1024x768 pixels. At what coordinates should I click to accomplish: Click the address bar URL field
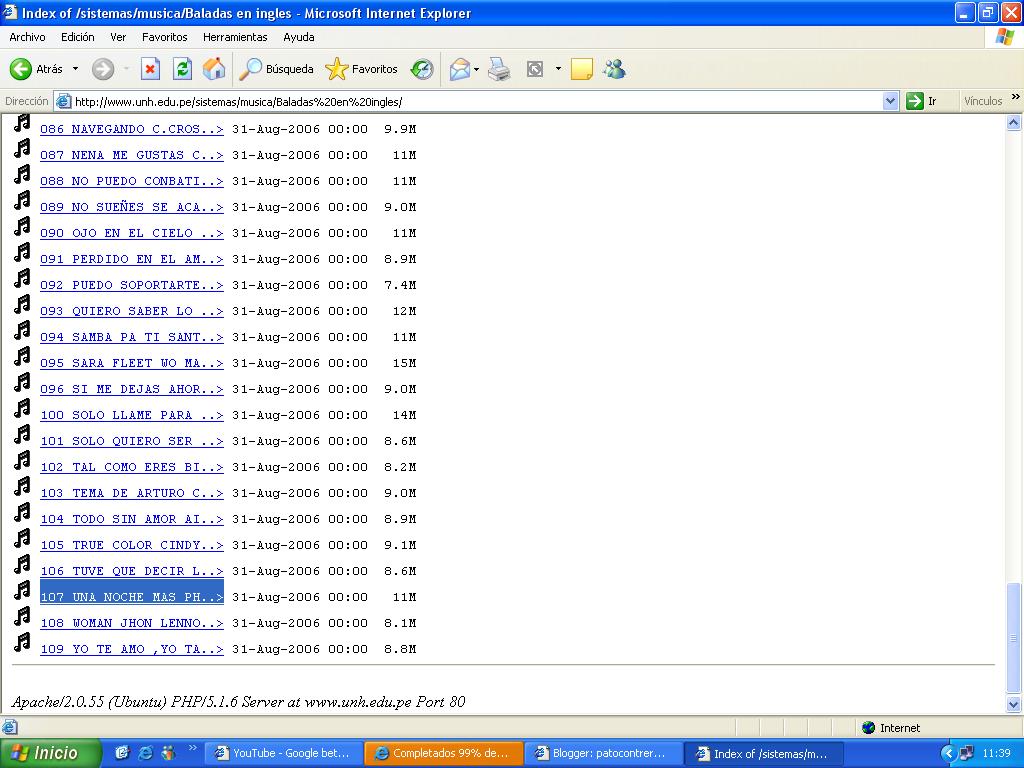[x=477, y=101]
